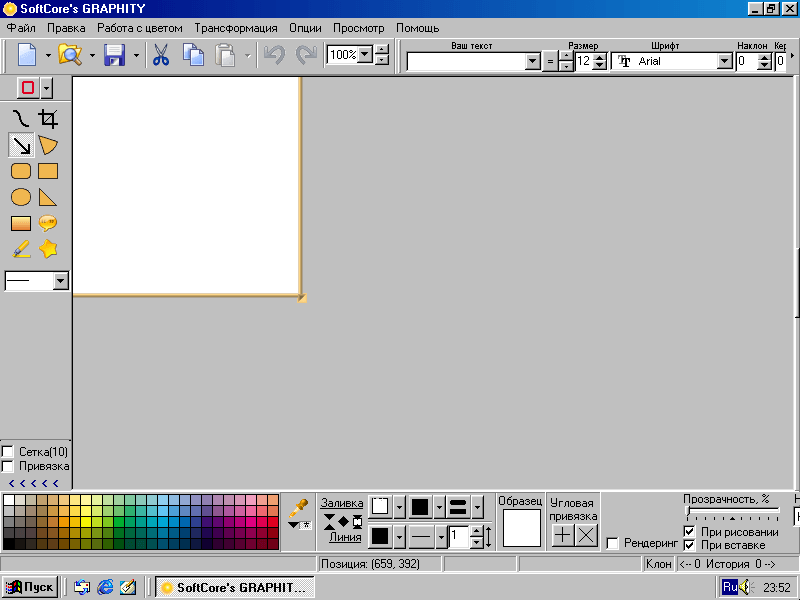Toggle the Привязка snap checkbox

8,466
